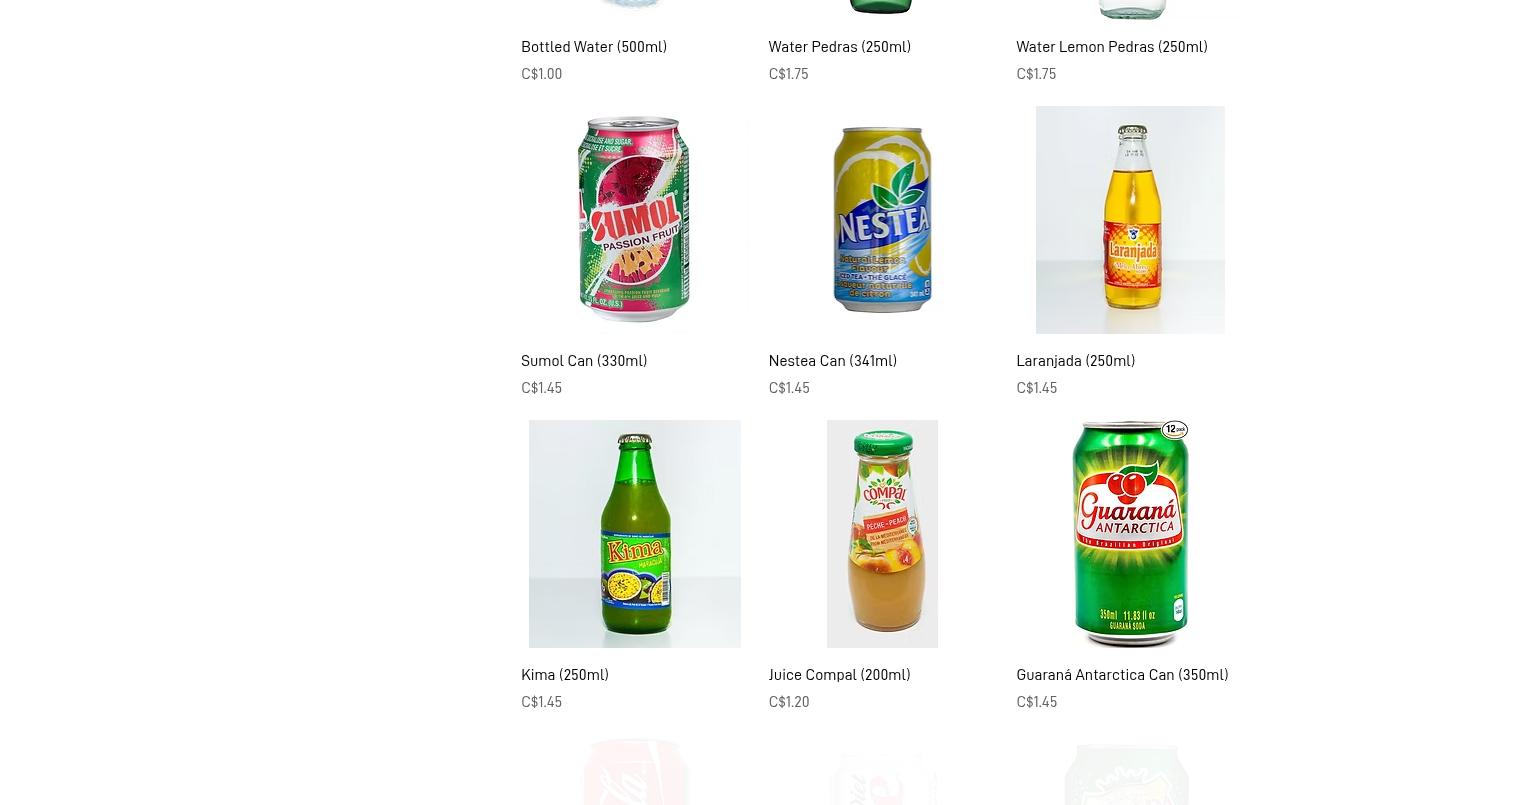Click the Nestea Can (341ml) title
The image size is (1530, 805).
[832, 361]
